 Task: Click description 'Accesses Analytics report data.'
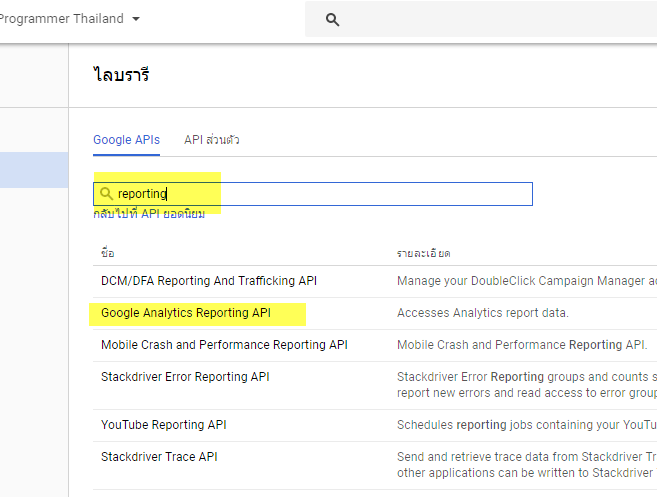483,313
